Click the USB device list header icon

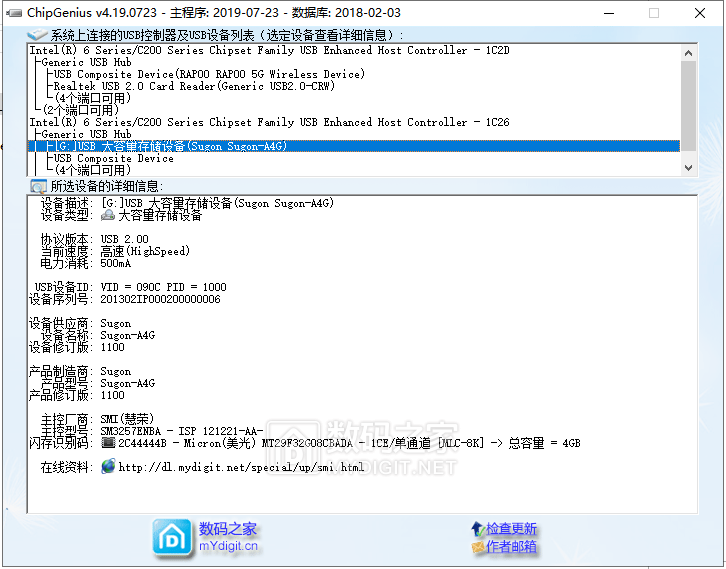tap(37, 35)
